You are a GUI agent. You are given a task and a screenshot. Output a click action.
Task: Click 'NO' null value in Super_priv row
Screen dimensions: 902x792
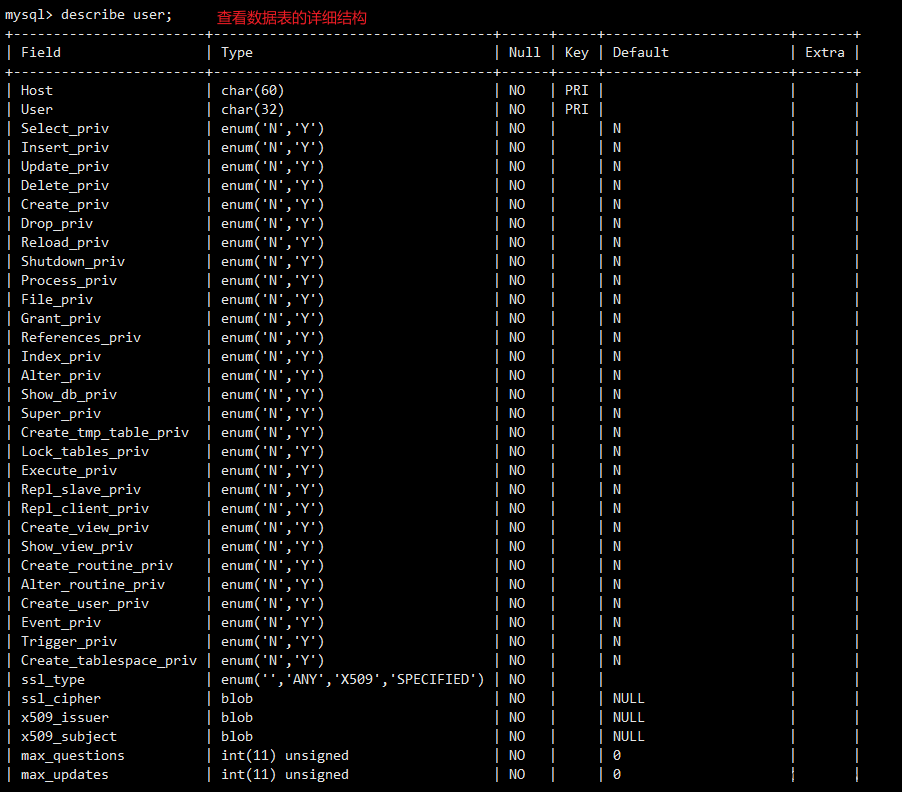click(517, 413)
